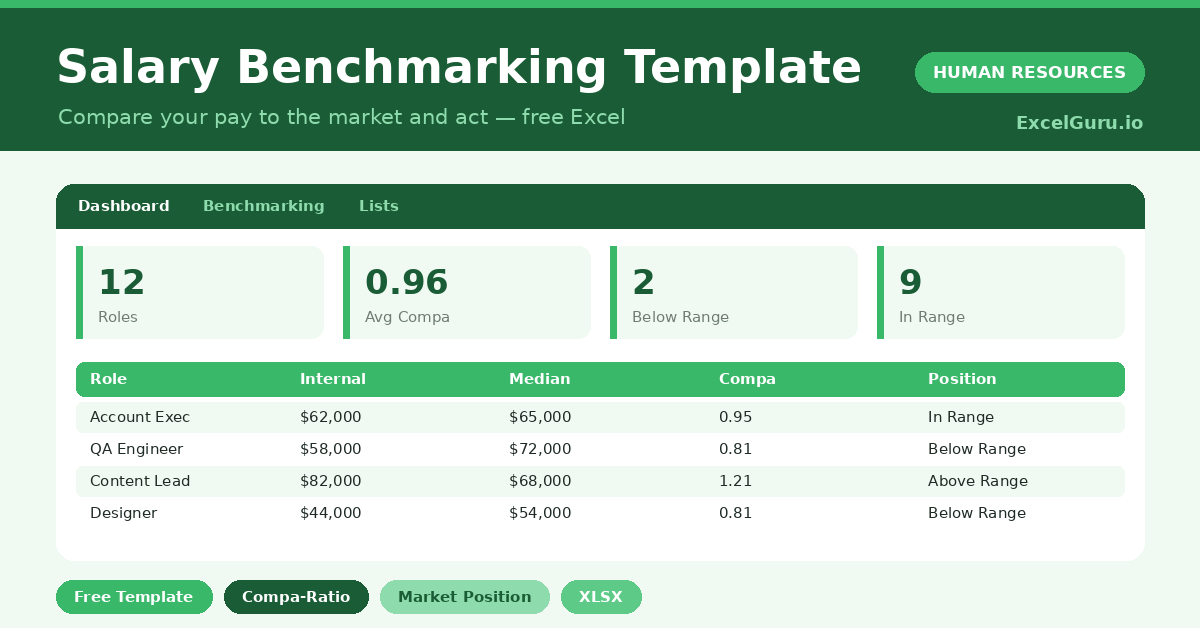
Task: Click the HUMAN RESOURCES badge
Action: point(1029,72)
